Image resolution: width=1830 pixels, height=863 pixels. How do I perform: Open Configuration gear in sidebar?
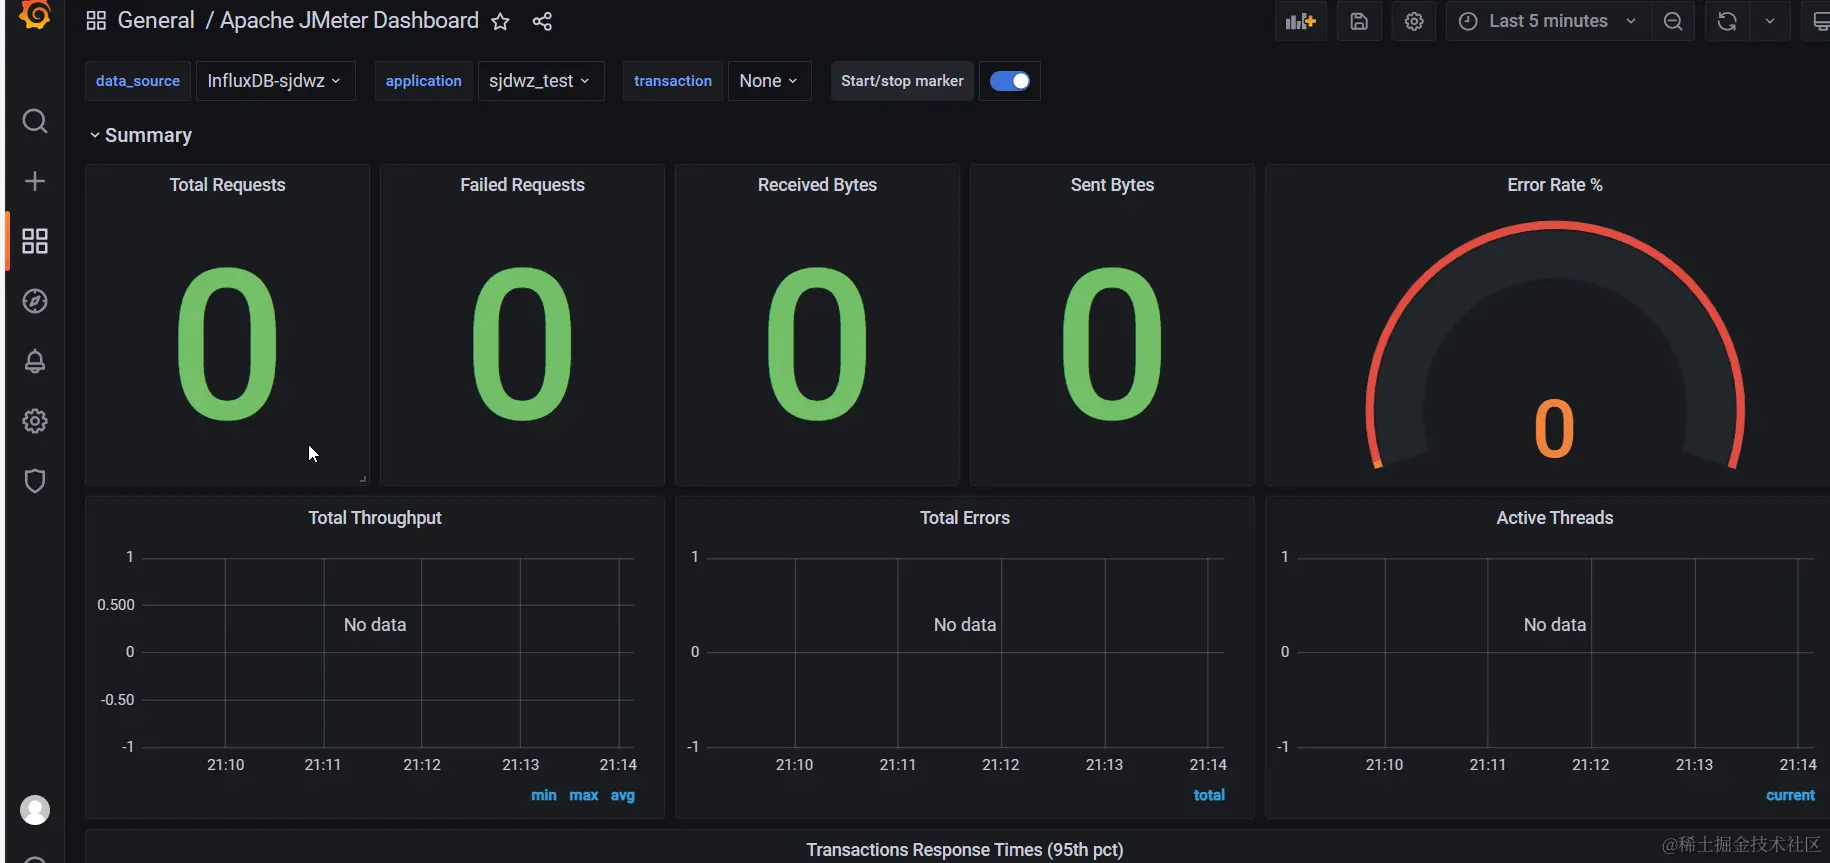pyautogui.click(x=35, y=421)
